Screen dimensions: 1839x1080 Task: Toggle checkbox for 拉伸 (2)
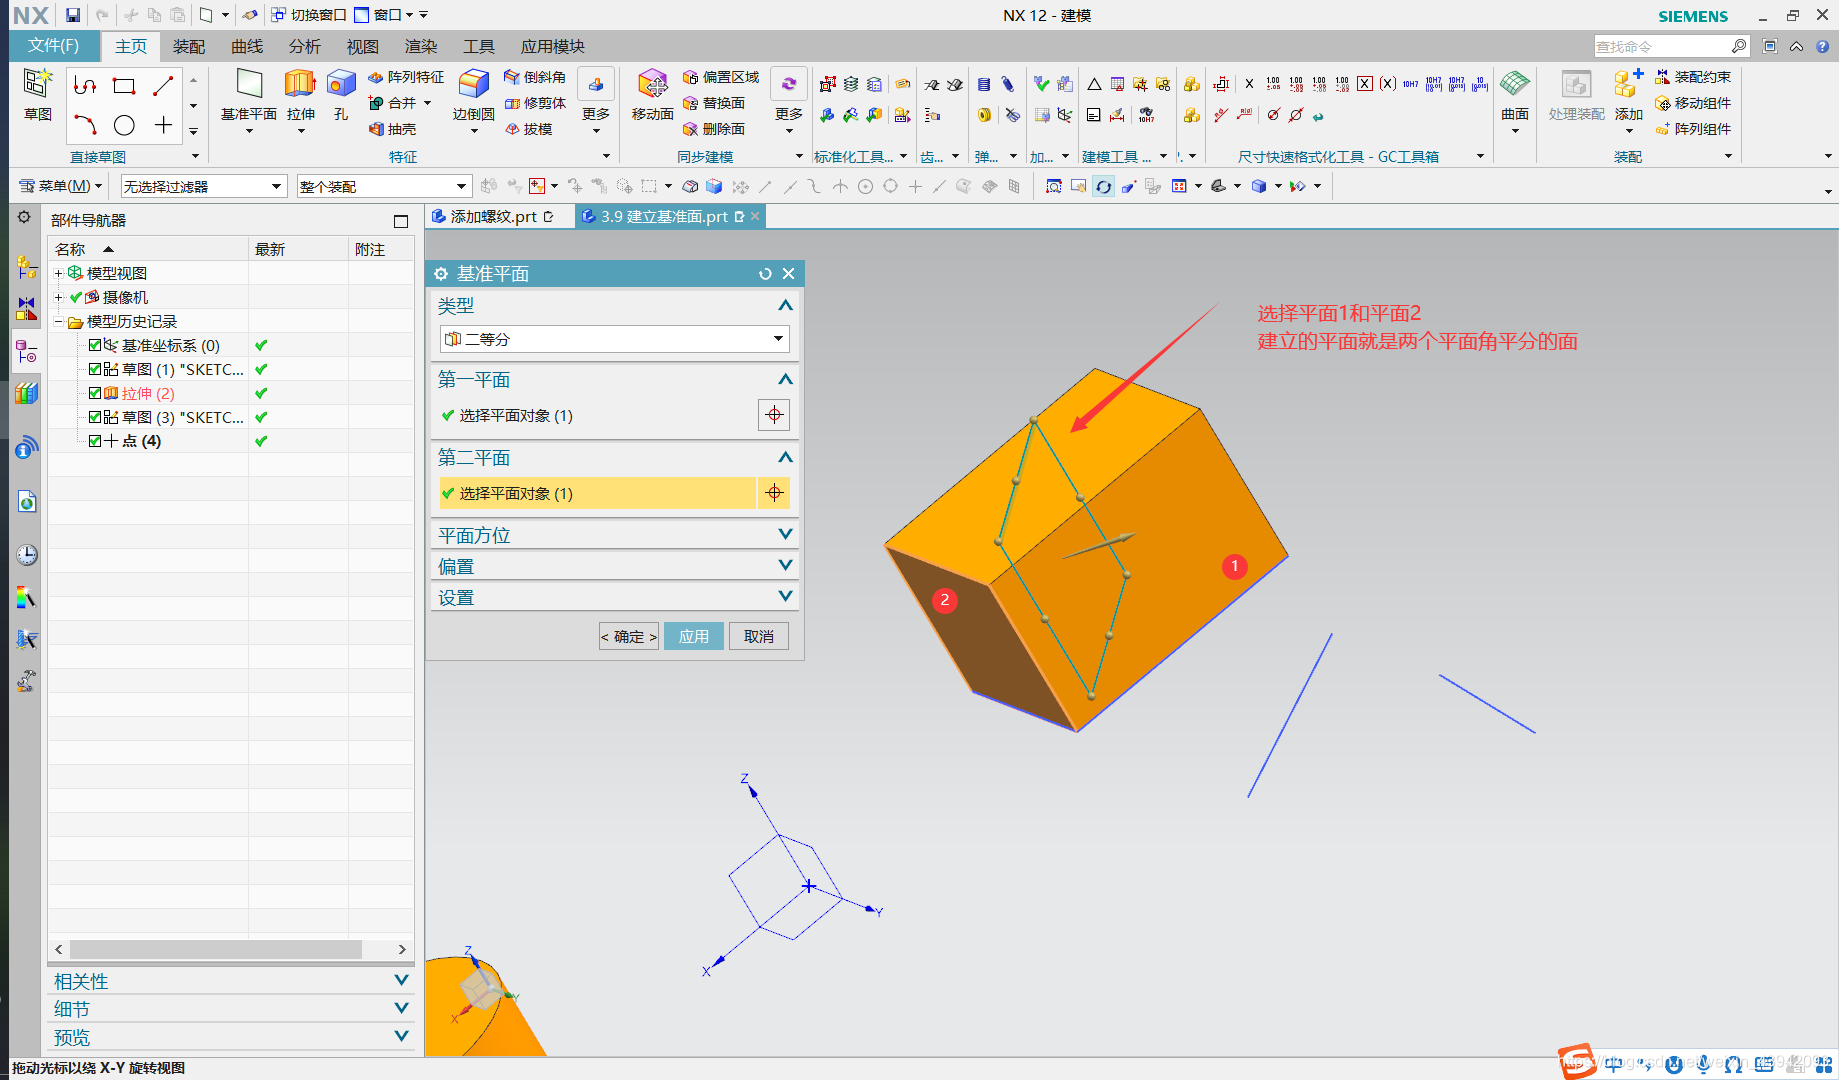tap(95, 393)
